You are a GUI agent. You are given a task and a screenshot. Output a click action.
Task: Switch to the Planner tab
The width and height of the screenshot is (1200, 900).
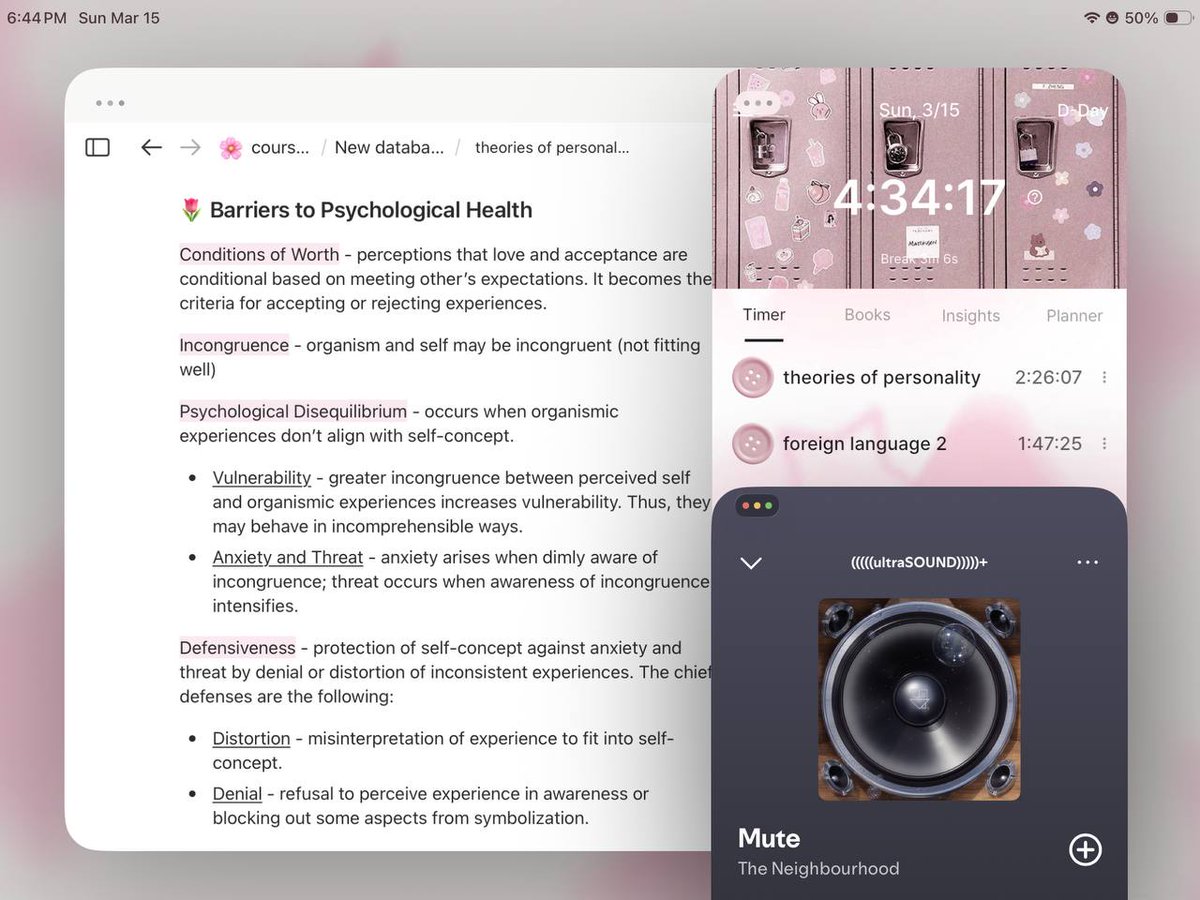1074,316
